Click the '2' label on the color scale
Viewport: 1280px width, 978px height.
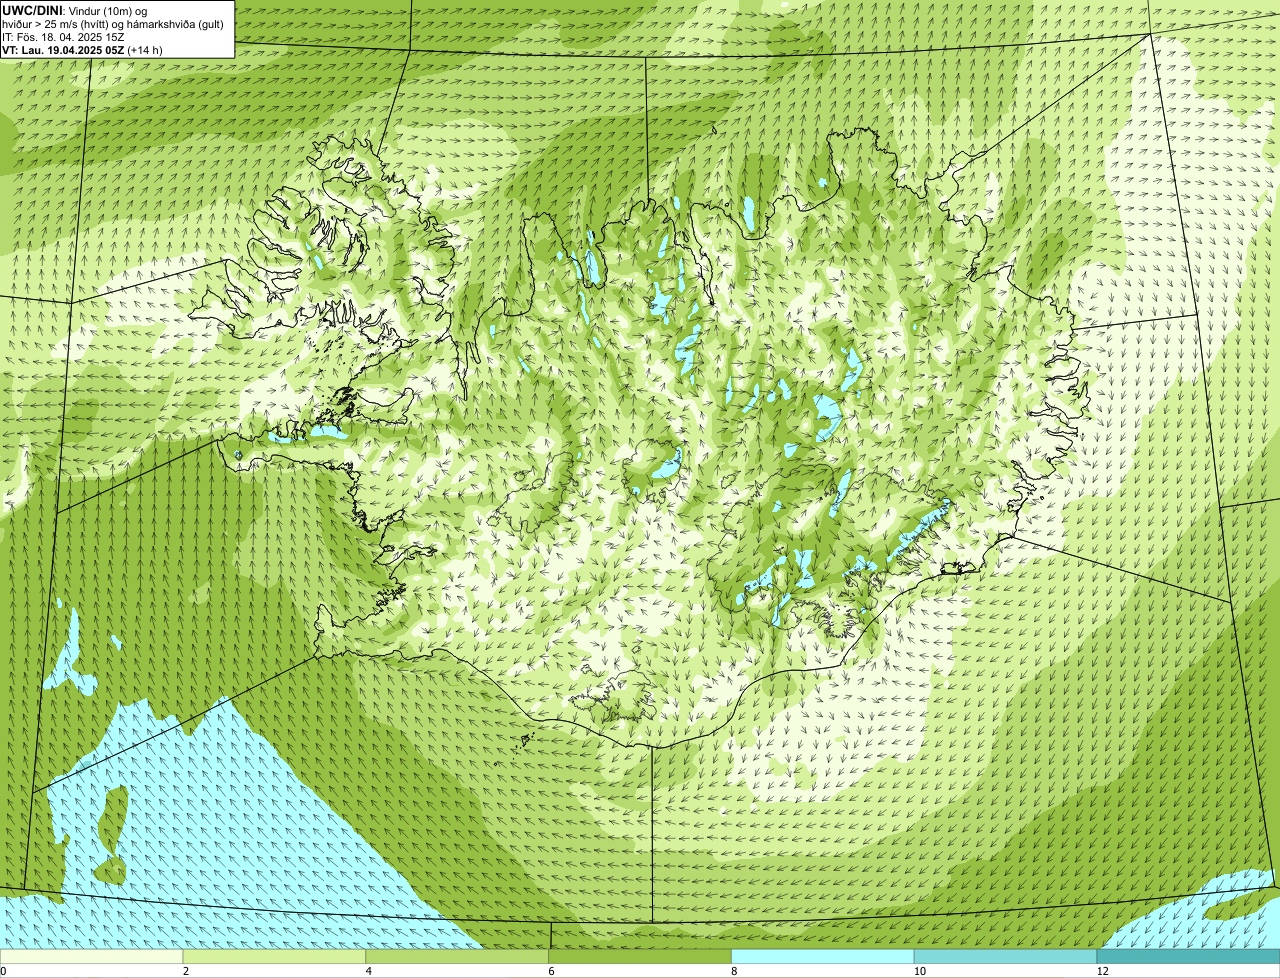(185, 971)
